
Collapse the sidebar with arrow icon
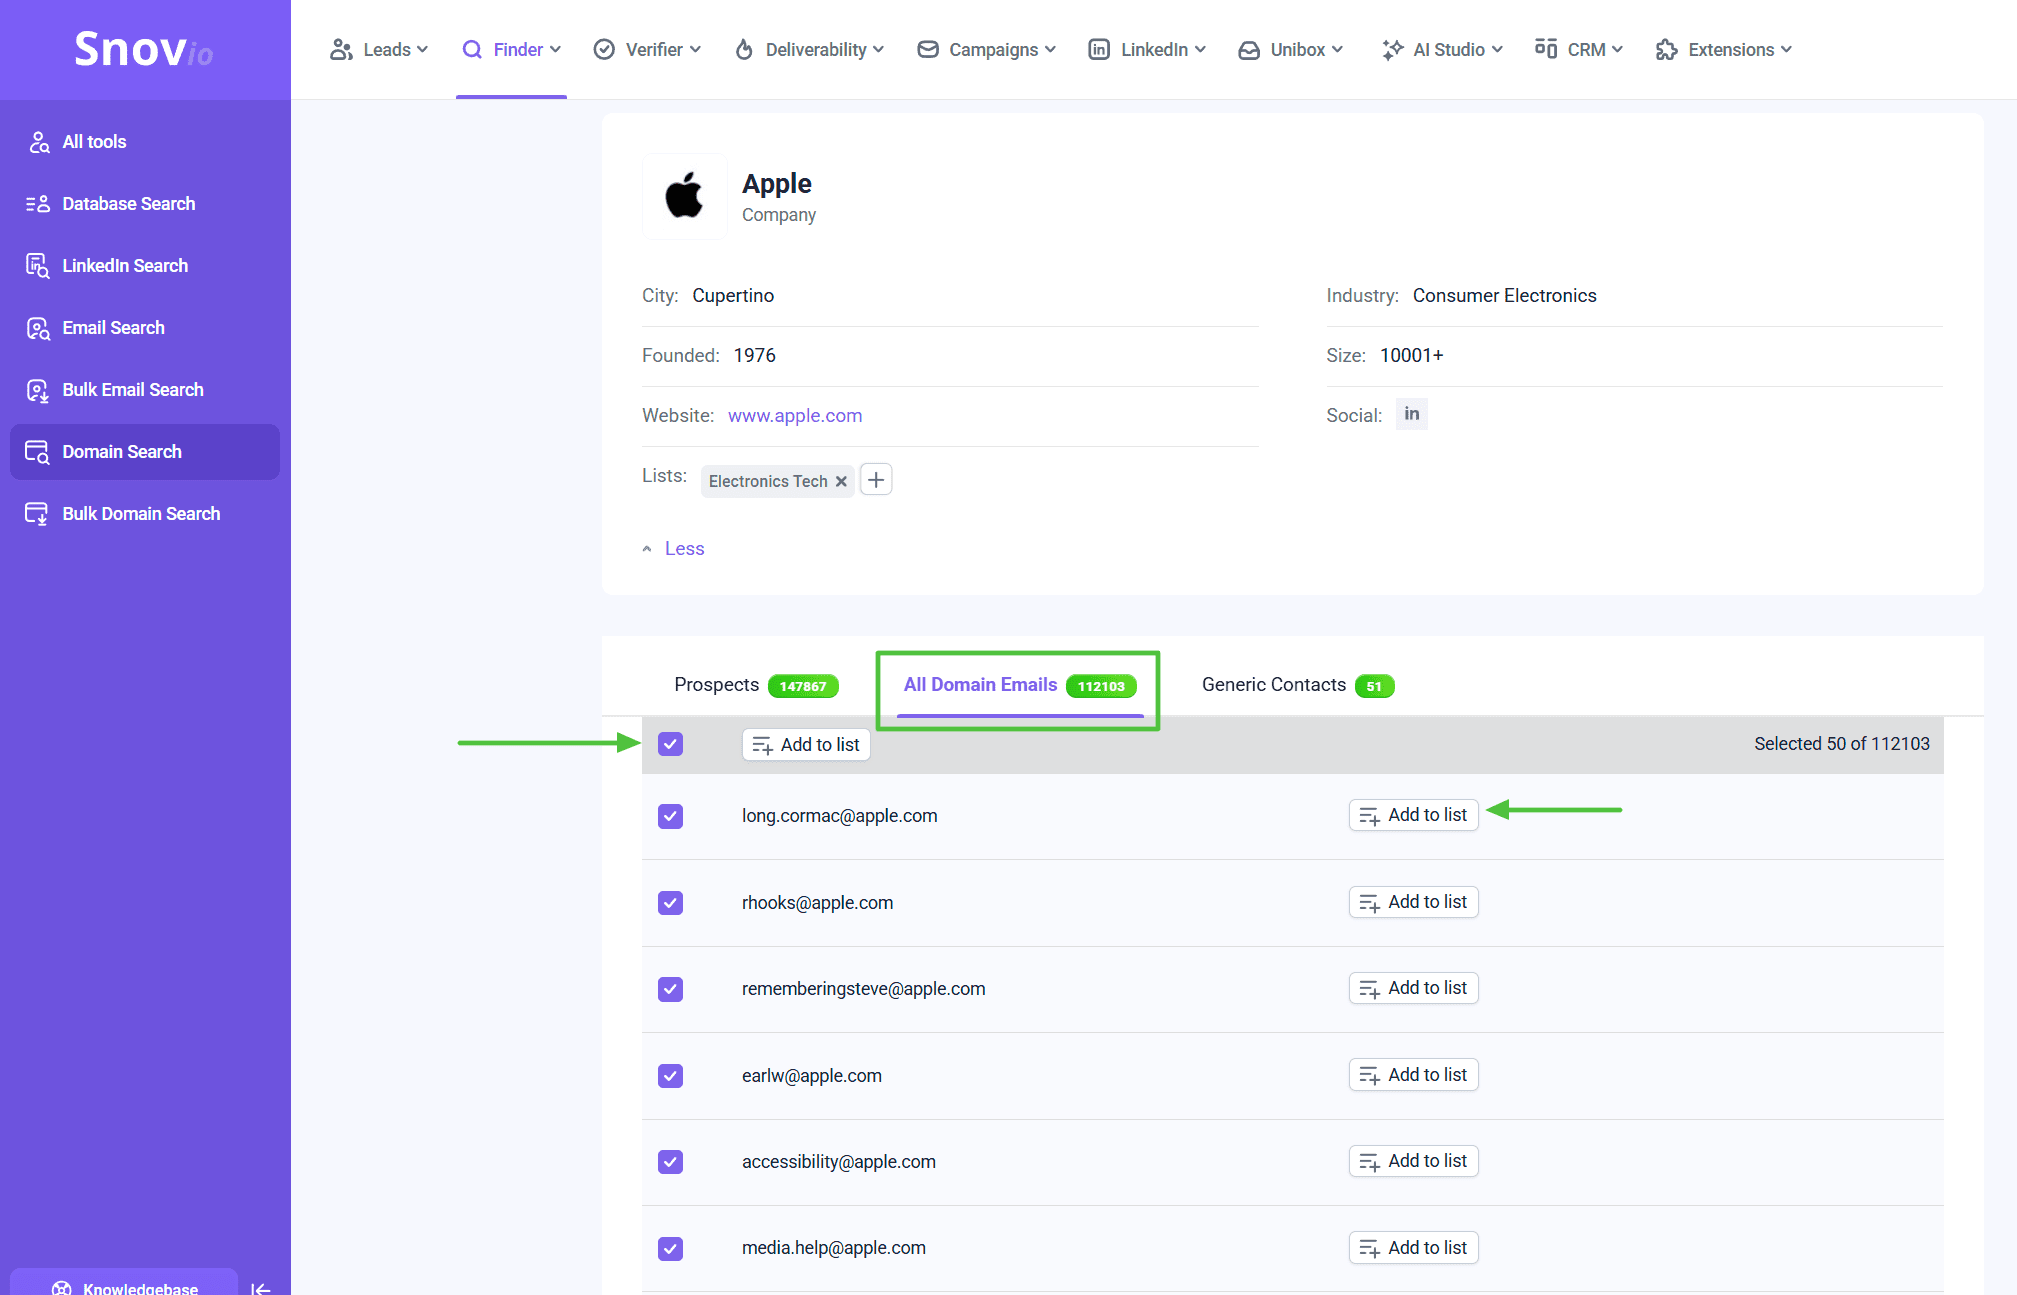click(261, 1288)
